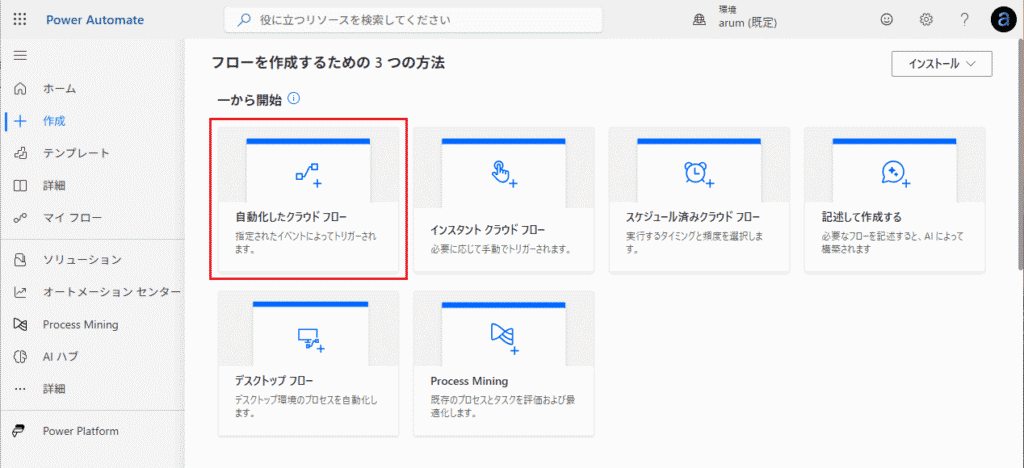1024x468 pixels.
Task: Click the マイ フロー flow icon
Action: (x=20, y=217)
